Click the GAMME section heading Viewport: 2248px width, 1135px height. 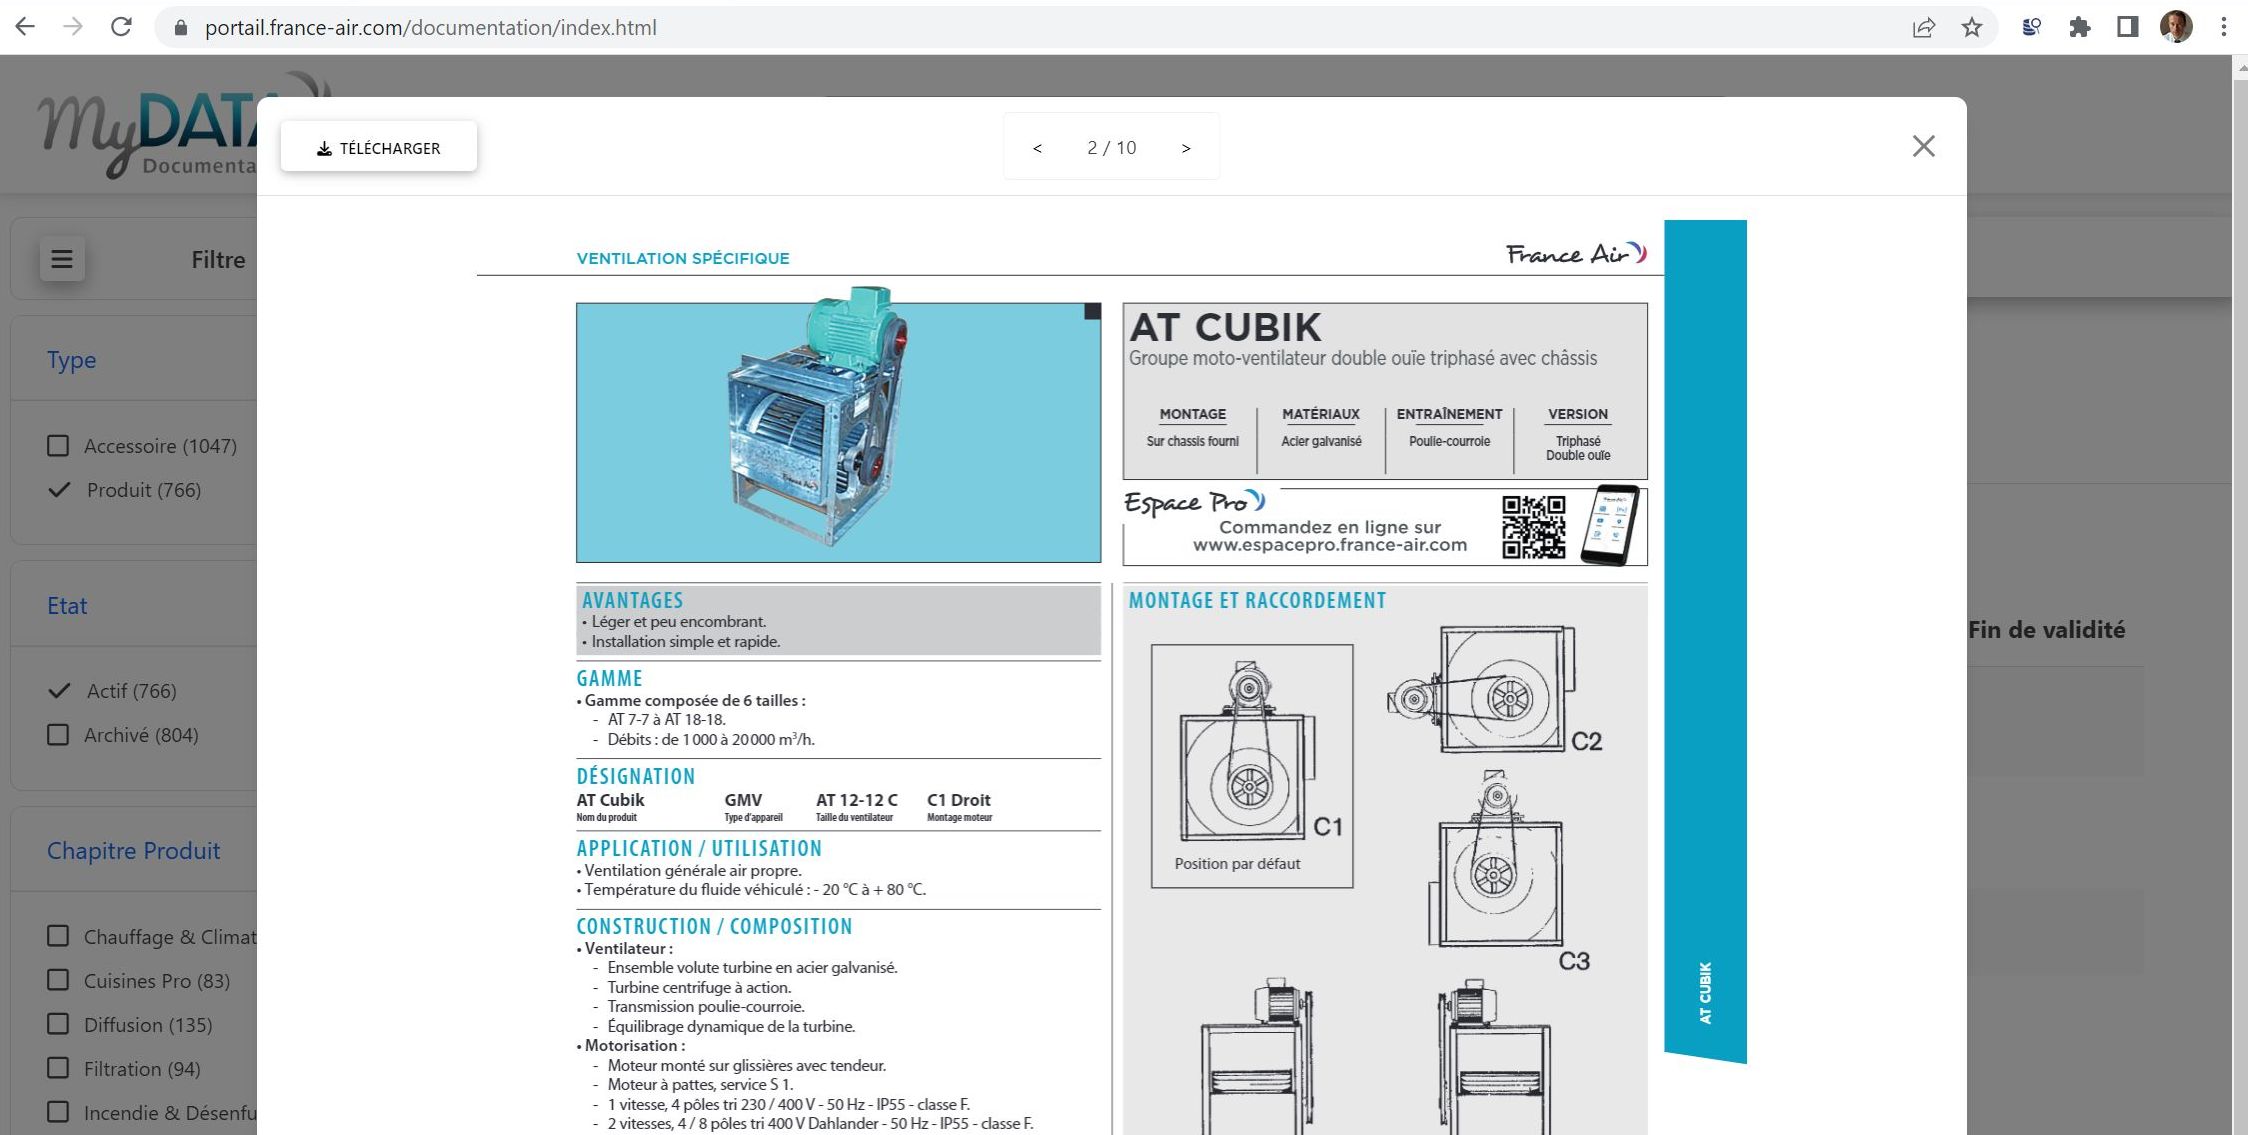[x=609, y=678]
